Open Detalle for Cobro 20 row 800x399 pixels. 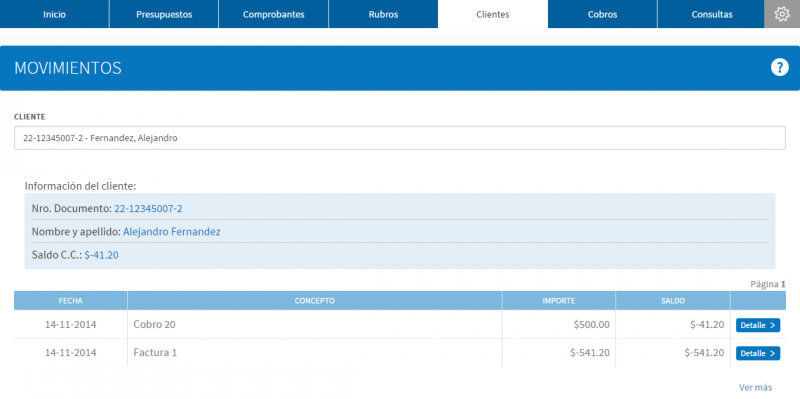coord(758,325)
